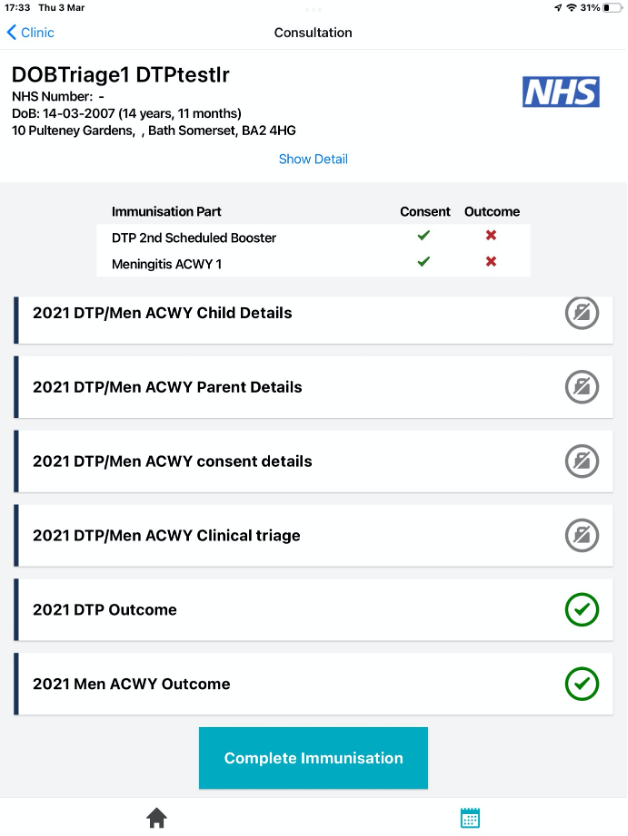
Task: Tap the home icon in bottom bar
Action: pyautogui.click(x=157, y=818)
